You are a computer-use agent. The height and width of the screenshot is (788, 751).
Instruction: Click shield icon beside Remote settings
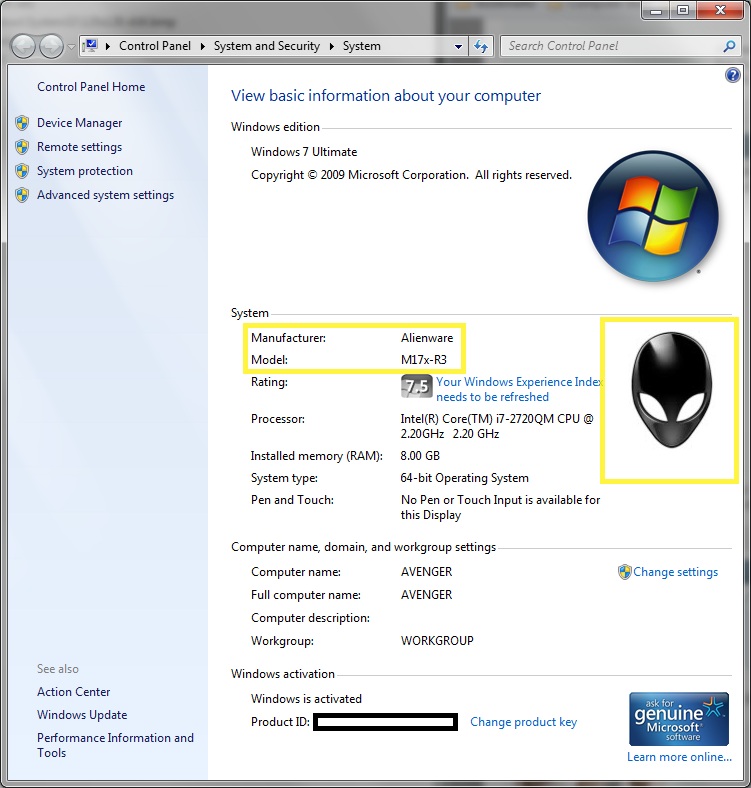[22, 147]
